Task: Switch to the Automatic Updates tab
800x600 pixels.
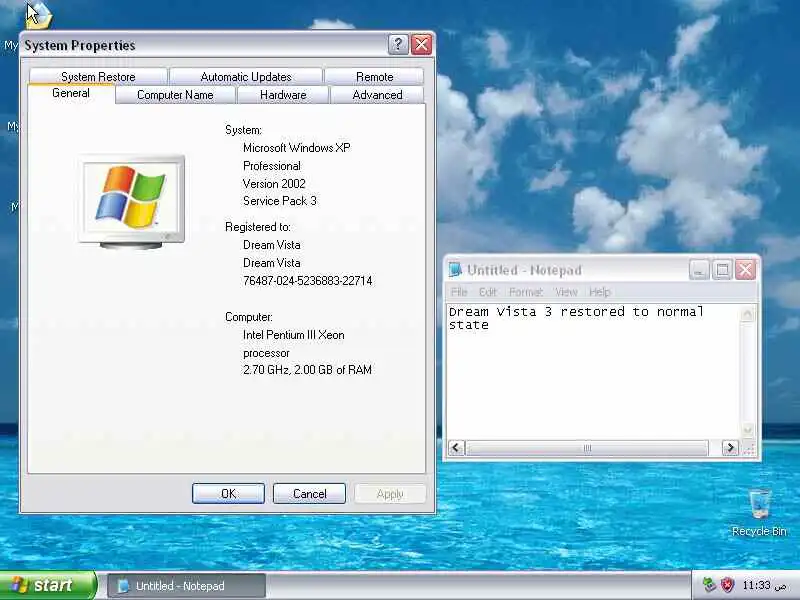Action: tap(246, 77)
